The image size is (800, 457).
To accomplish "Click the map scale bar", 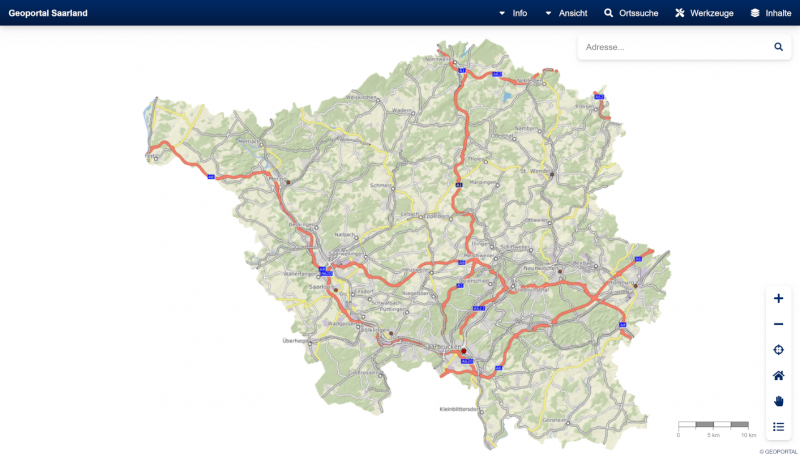I will click(713, 425).
